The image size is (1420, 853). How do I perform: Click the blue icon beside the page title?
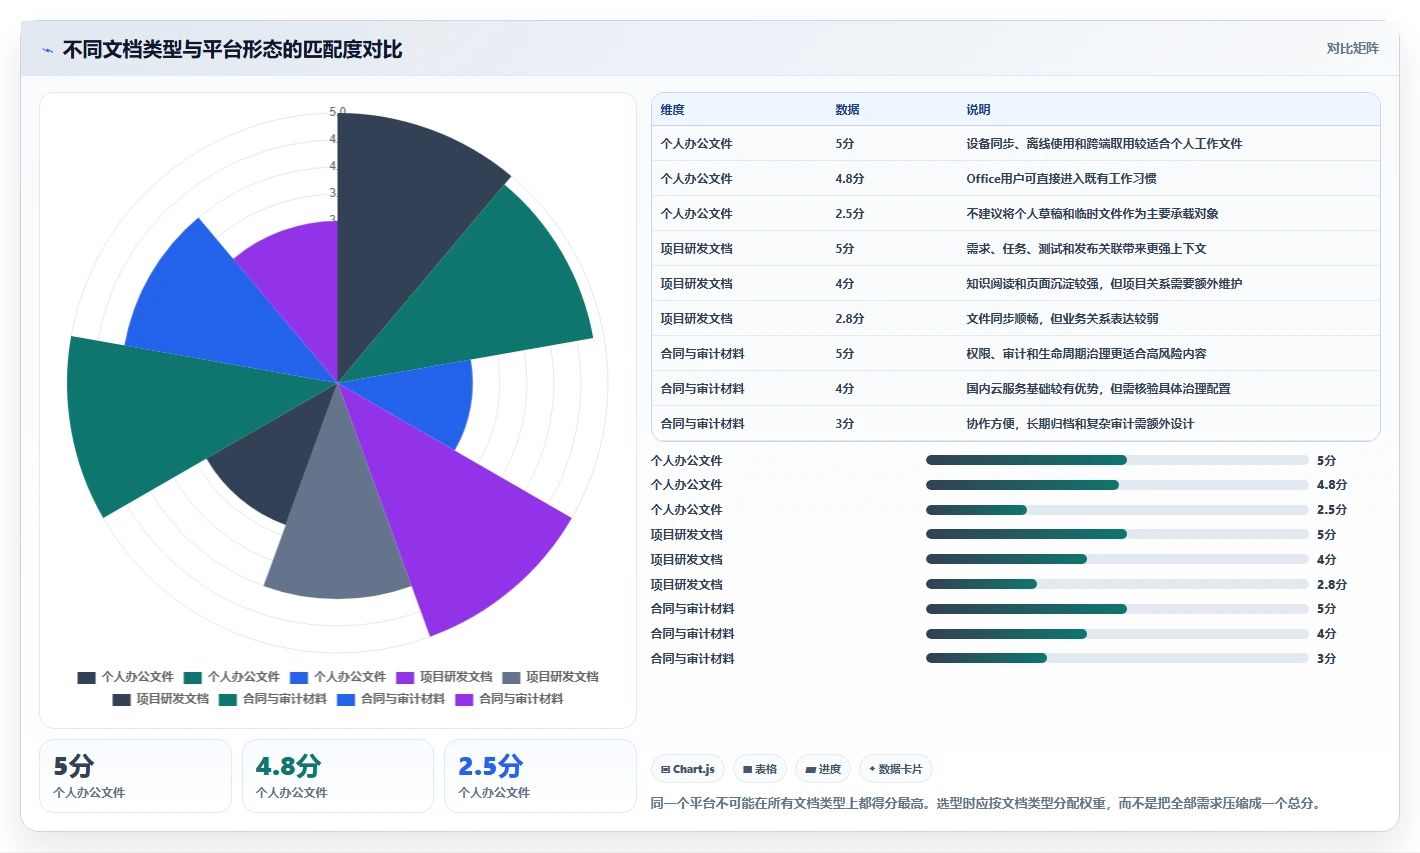47,50
